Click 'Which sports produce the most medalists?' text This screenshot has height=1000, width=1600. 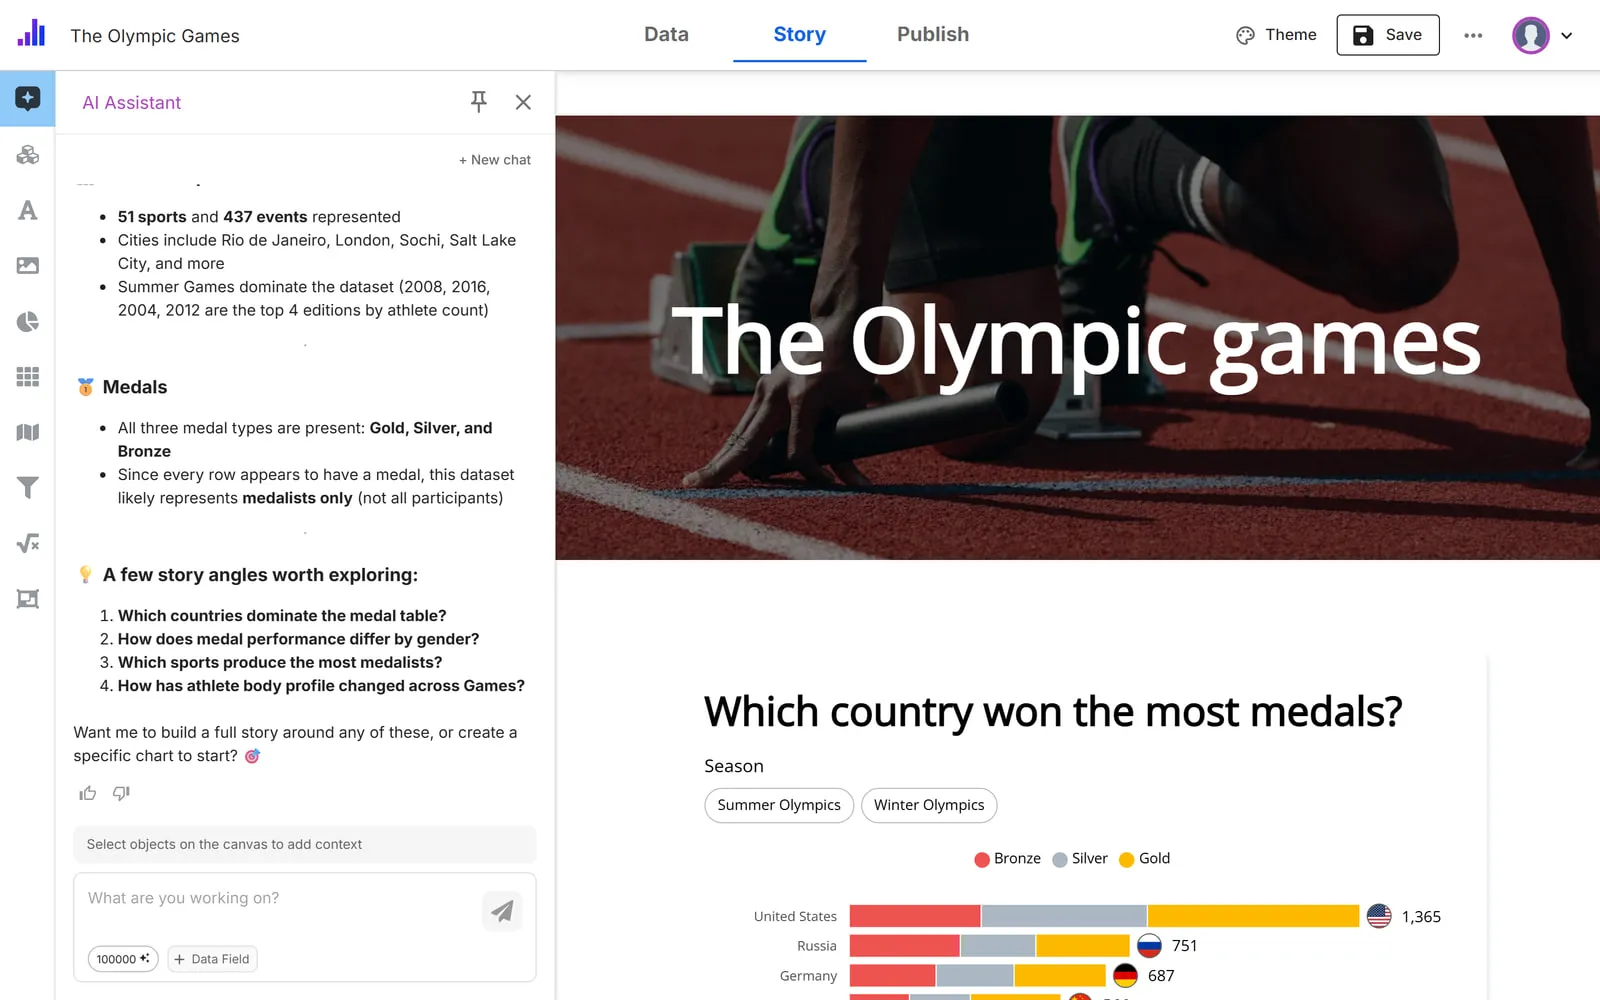280,662
